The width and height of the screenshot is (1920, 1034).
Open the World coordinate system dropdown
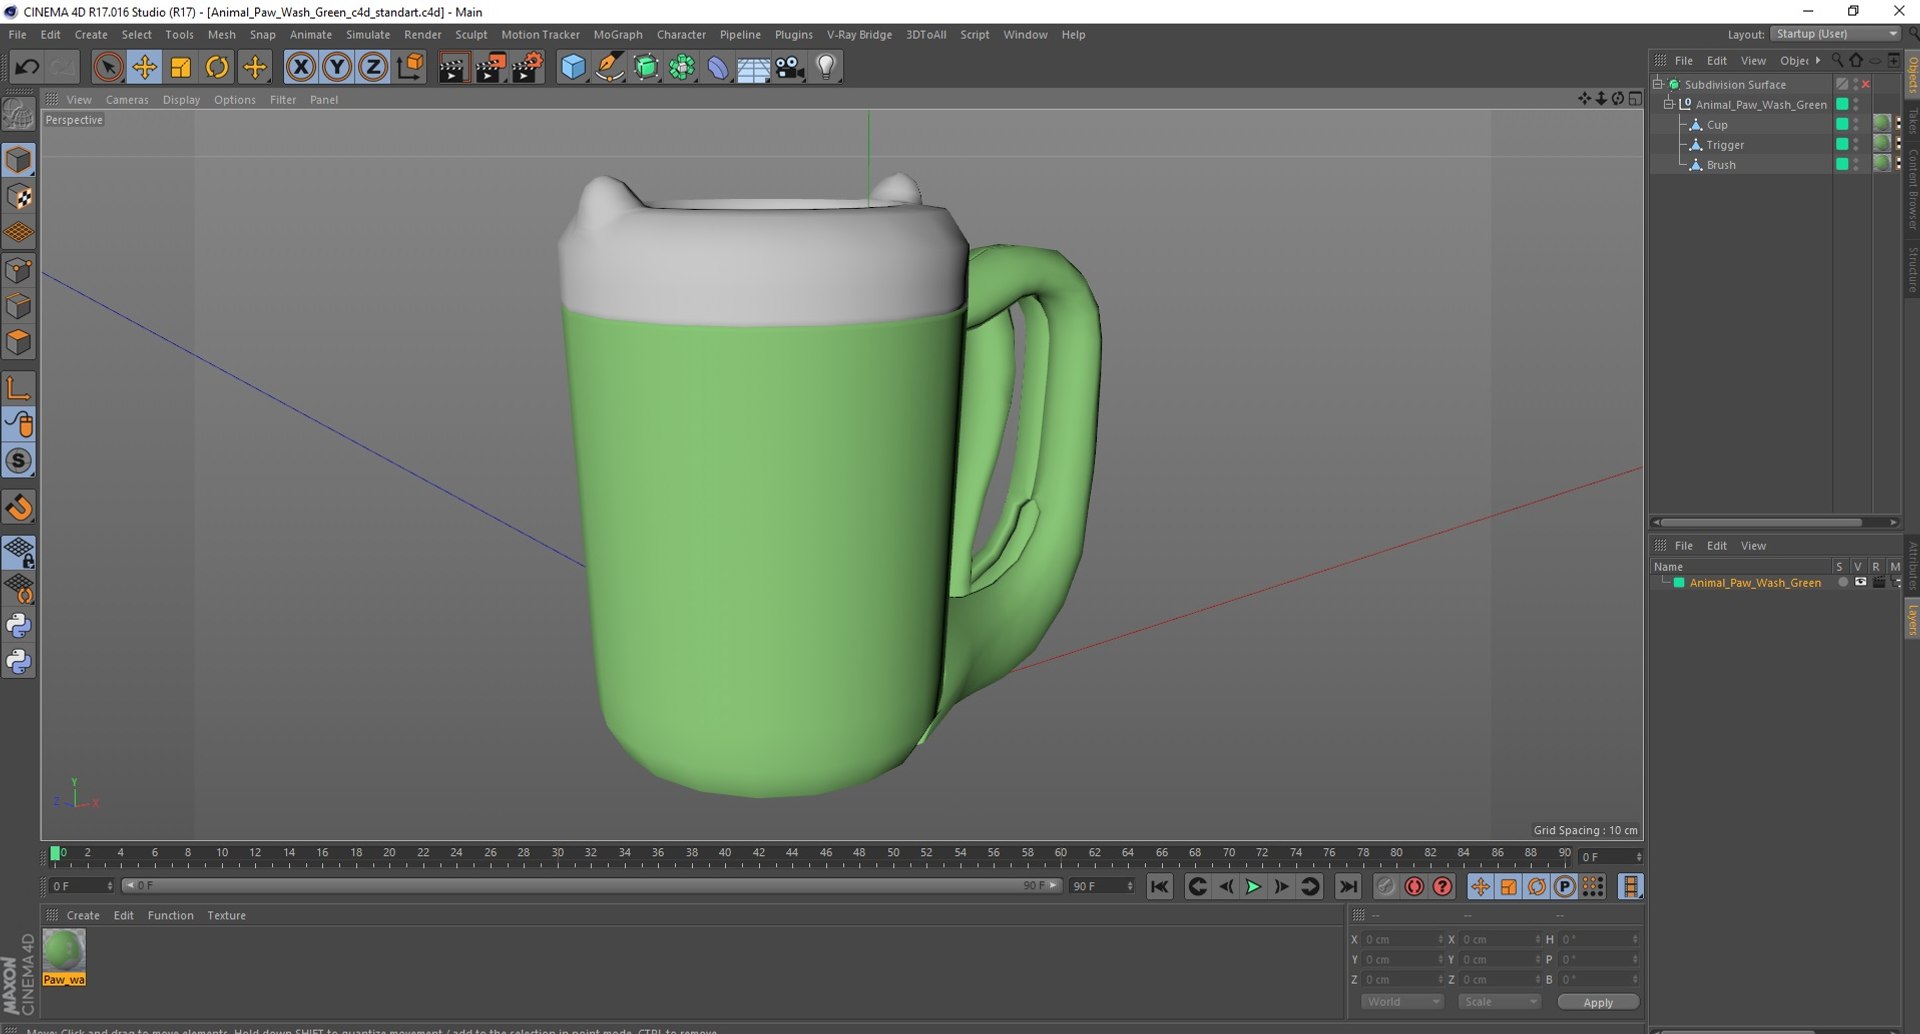1401,1002
